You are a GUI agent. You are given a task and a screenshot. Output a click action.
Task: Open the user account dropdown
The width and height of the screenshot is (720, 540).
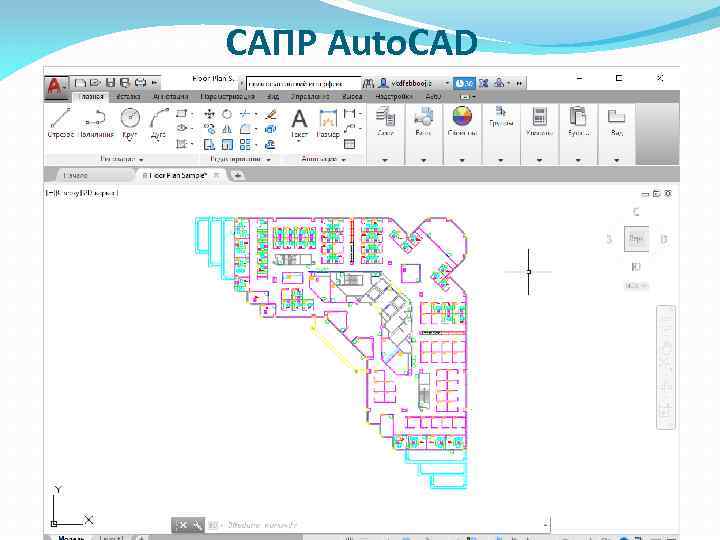click(446, 83)
